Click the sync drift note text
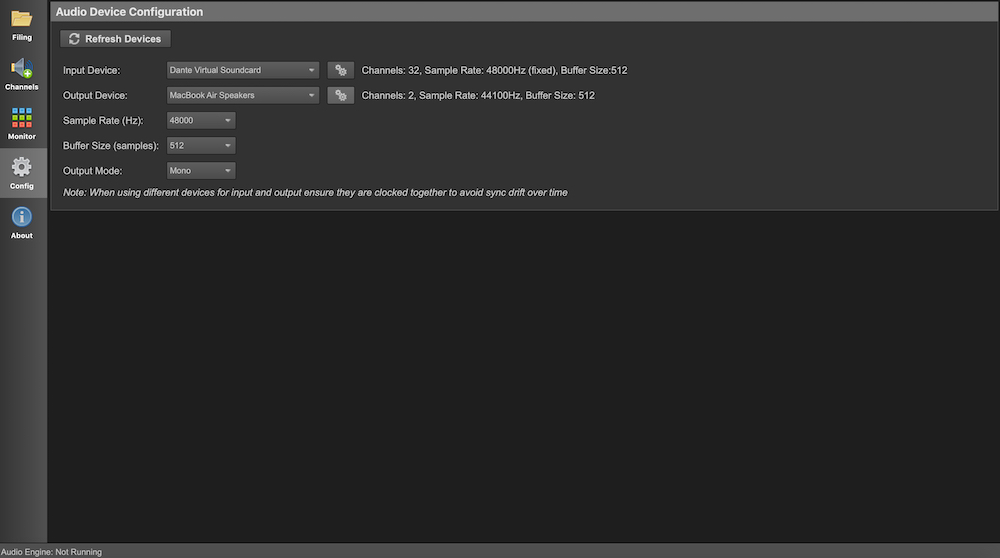Image resolution: width=1000 pixels, height=558 pixels. pyautogui.click(x=315, y=192)
